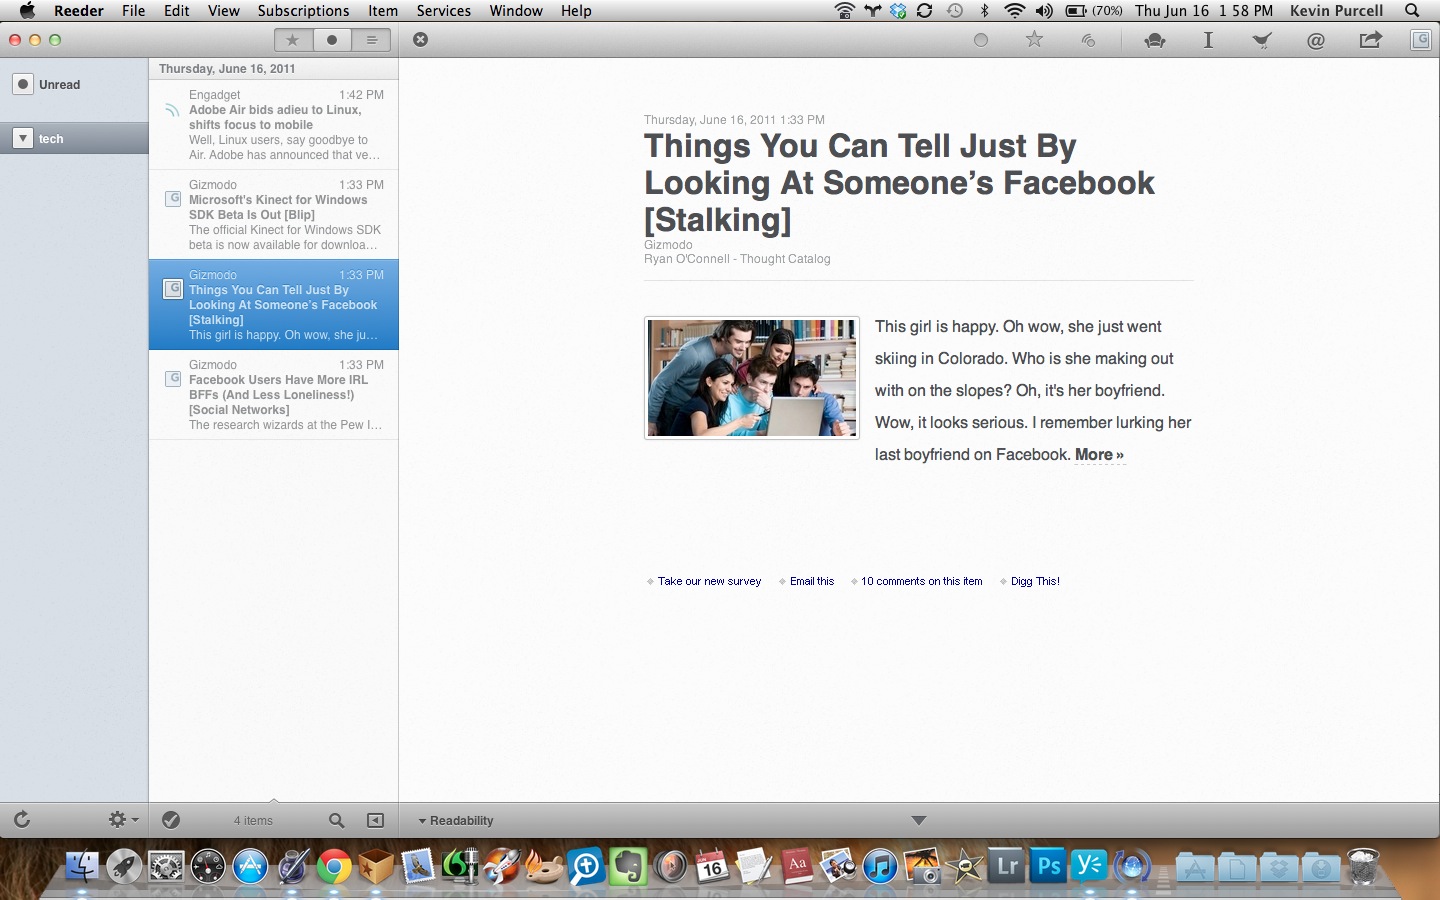Screen dimensions: 1440x900
Task: Click the Email this link
Action: tap(812, 581)
